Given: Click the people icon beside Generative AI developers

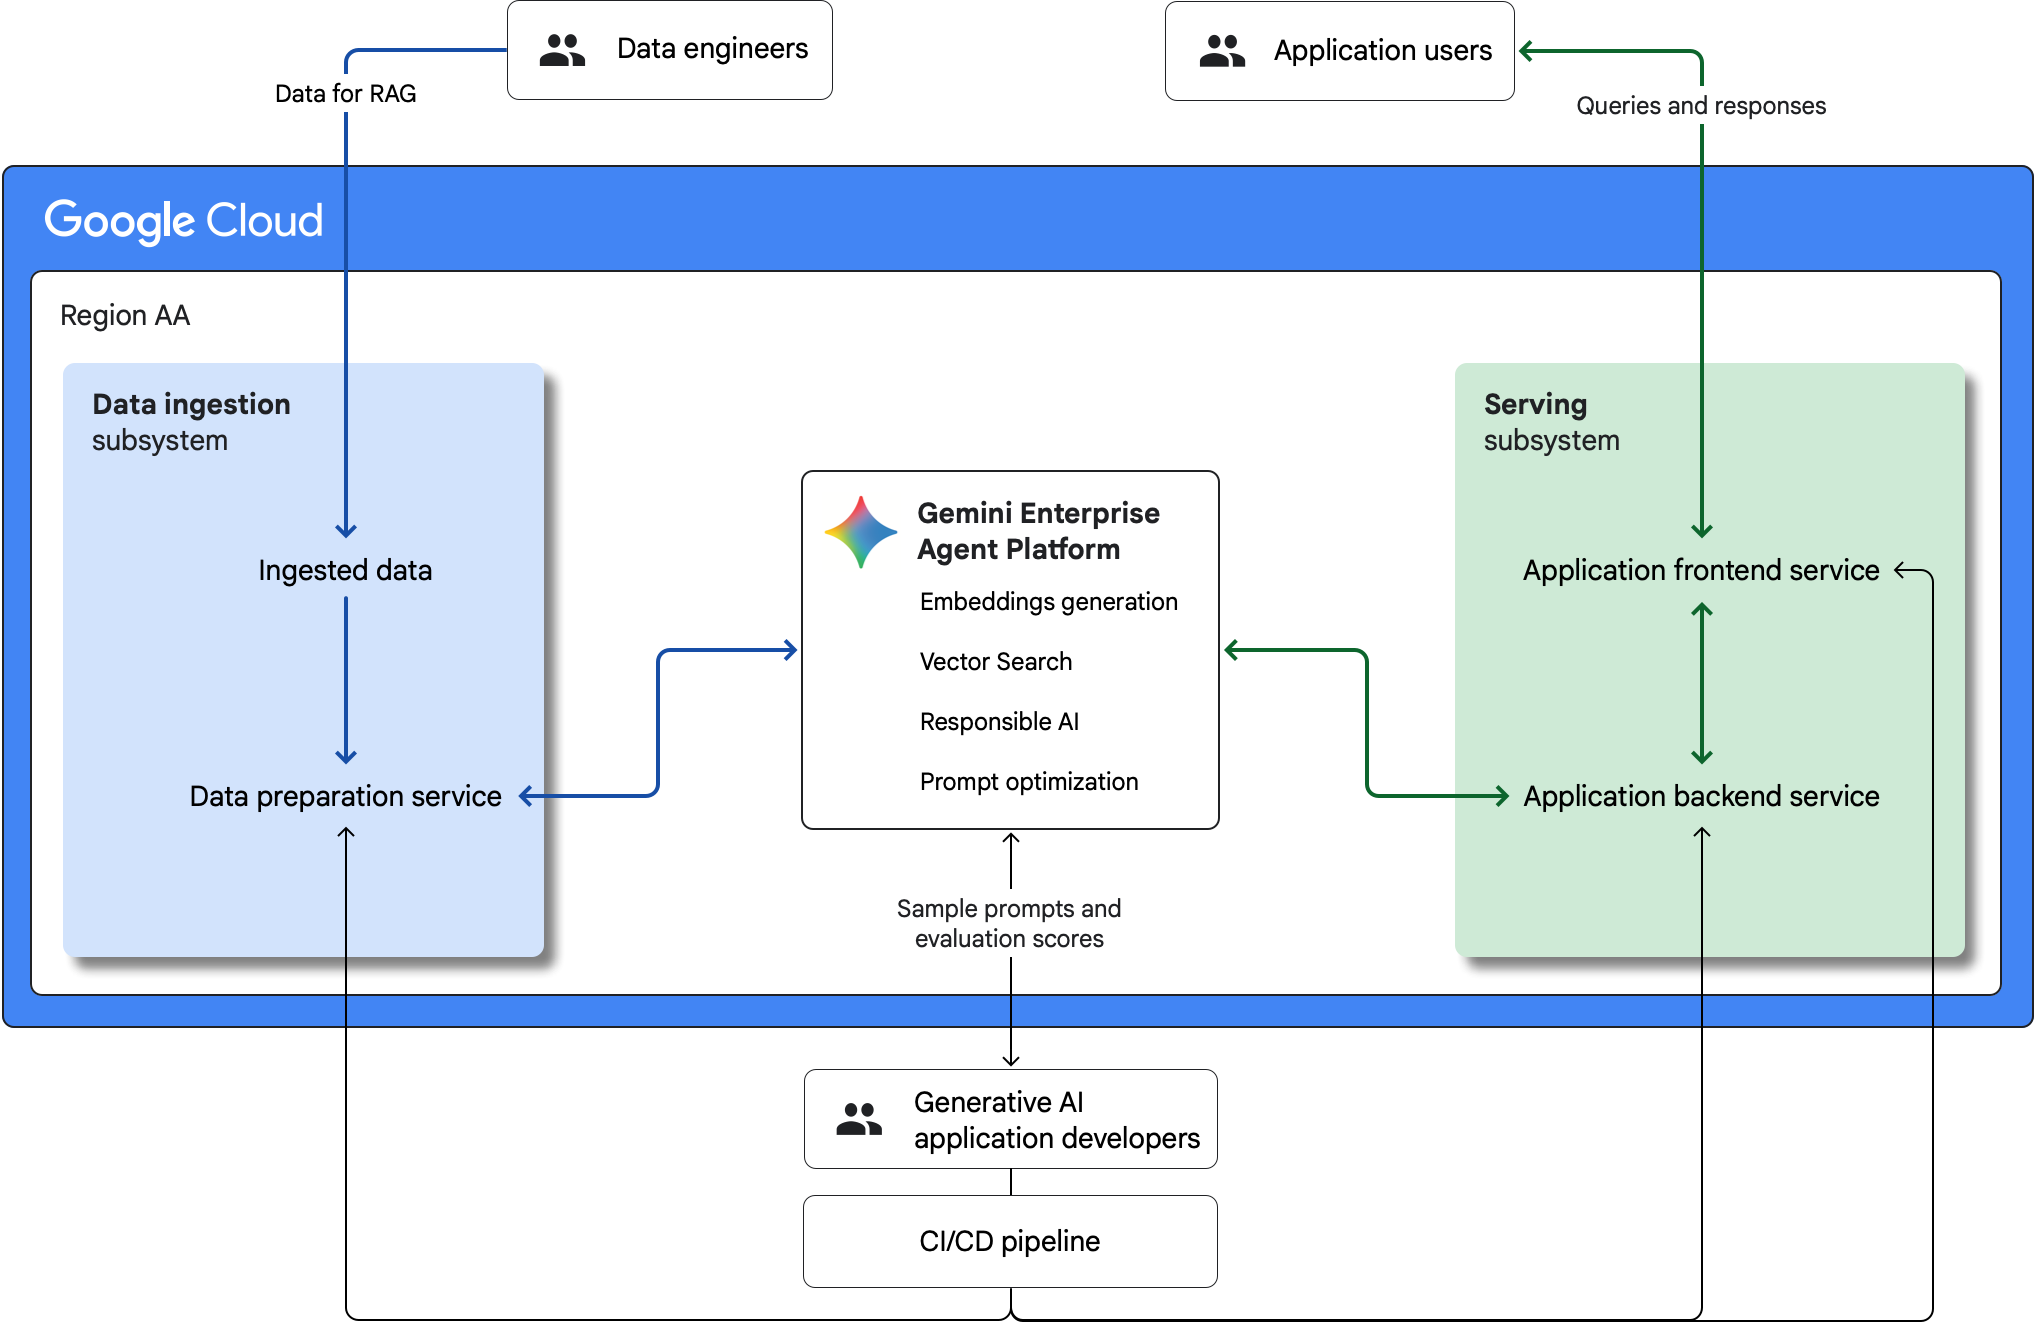Looking at the screenshot, I should coord(859,1119).
